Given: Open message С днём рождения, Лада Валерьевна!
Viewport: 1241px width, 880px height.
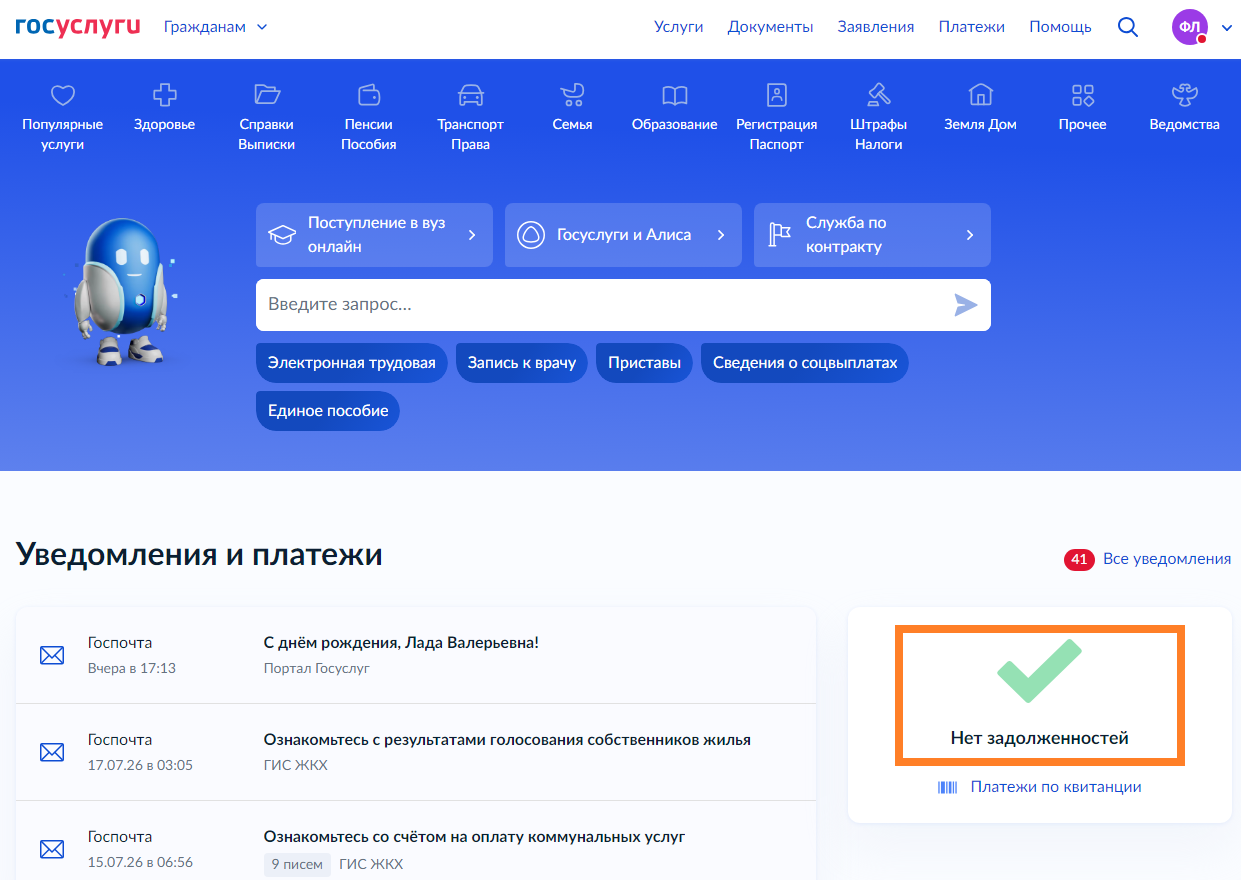Looking at the screenshot, I should click(x=401, y=643).
